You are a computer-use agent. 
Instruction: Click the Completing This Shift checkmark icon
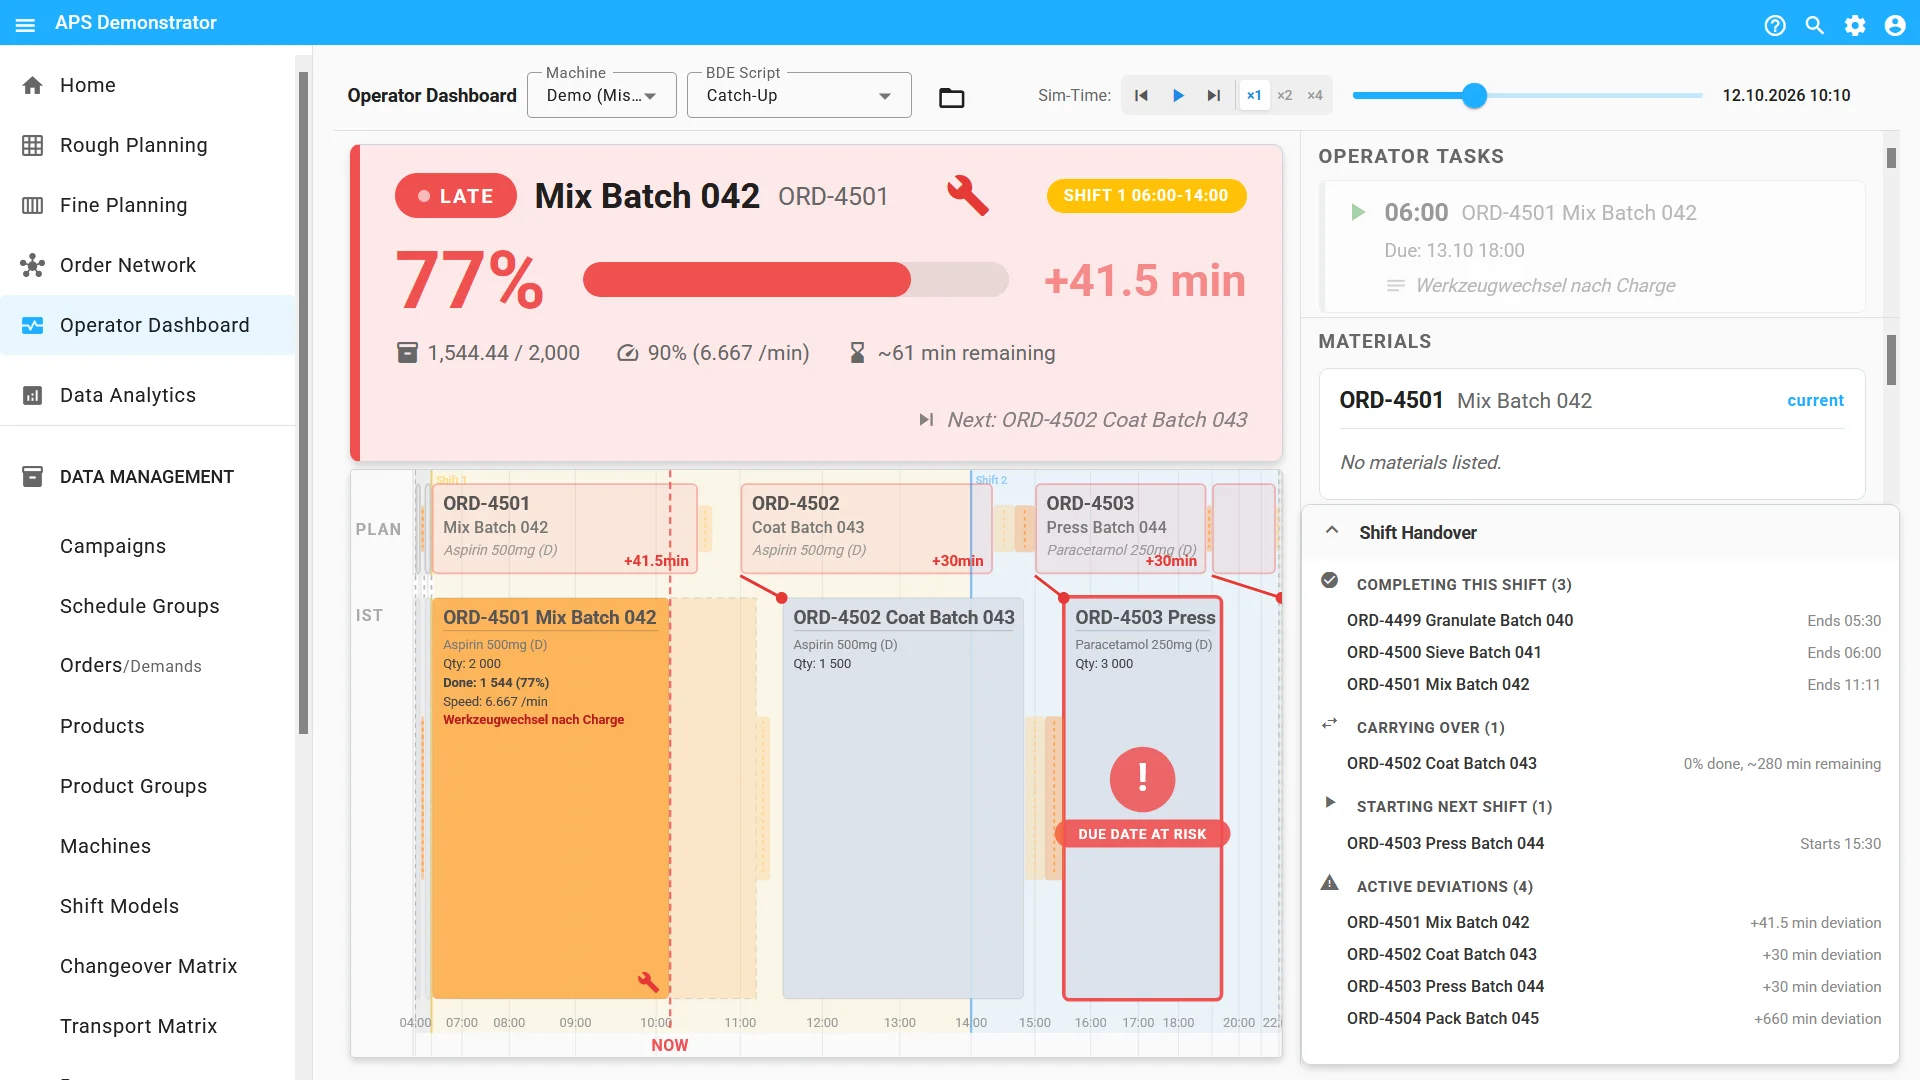click(1329, 580)
